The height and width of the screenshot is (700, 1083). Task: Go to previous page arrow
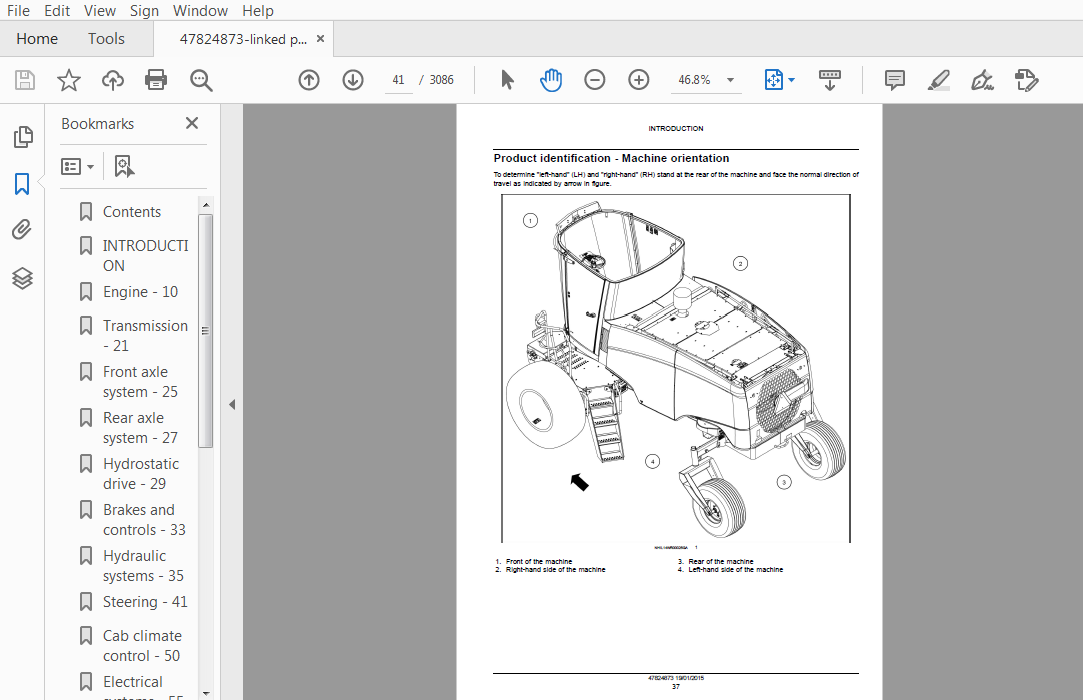[x=309, y=80]
